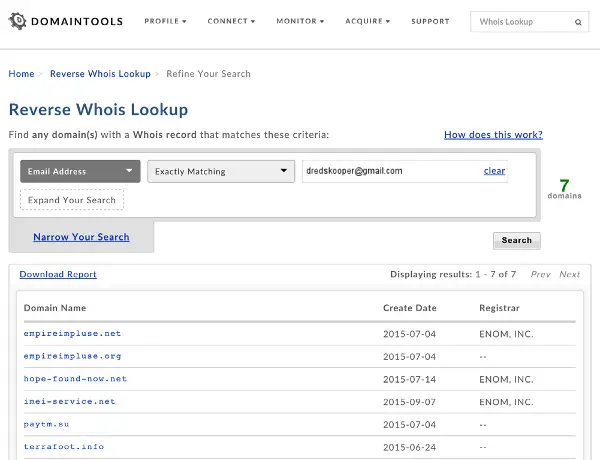Viewport: 600px width, 460px height.
Task: Go to Home breadcrumb
Action: 21,74
